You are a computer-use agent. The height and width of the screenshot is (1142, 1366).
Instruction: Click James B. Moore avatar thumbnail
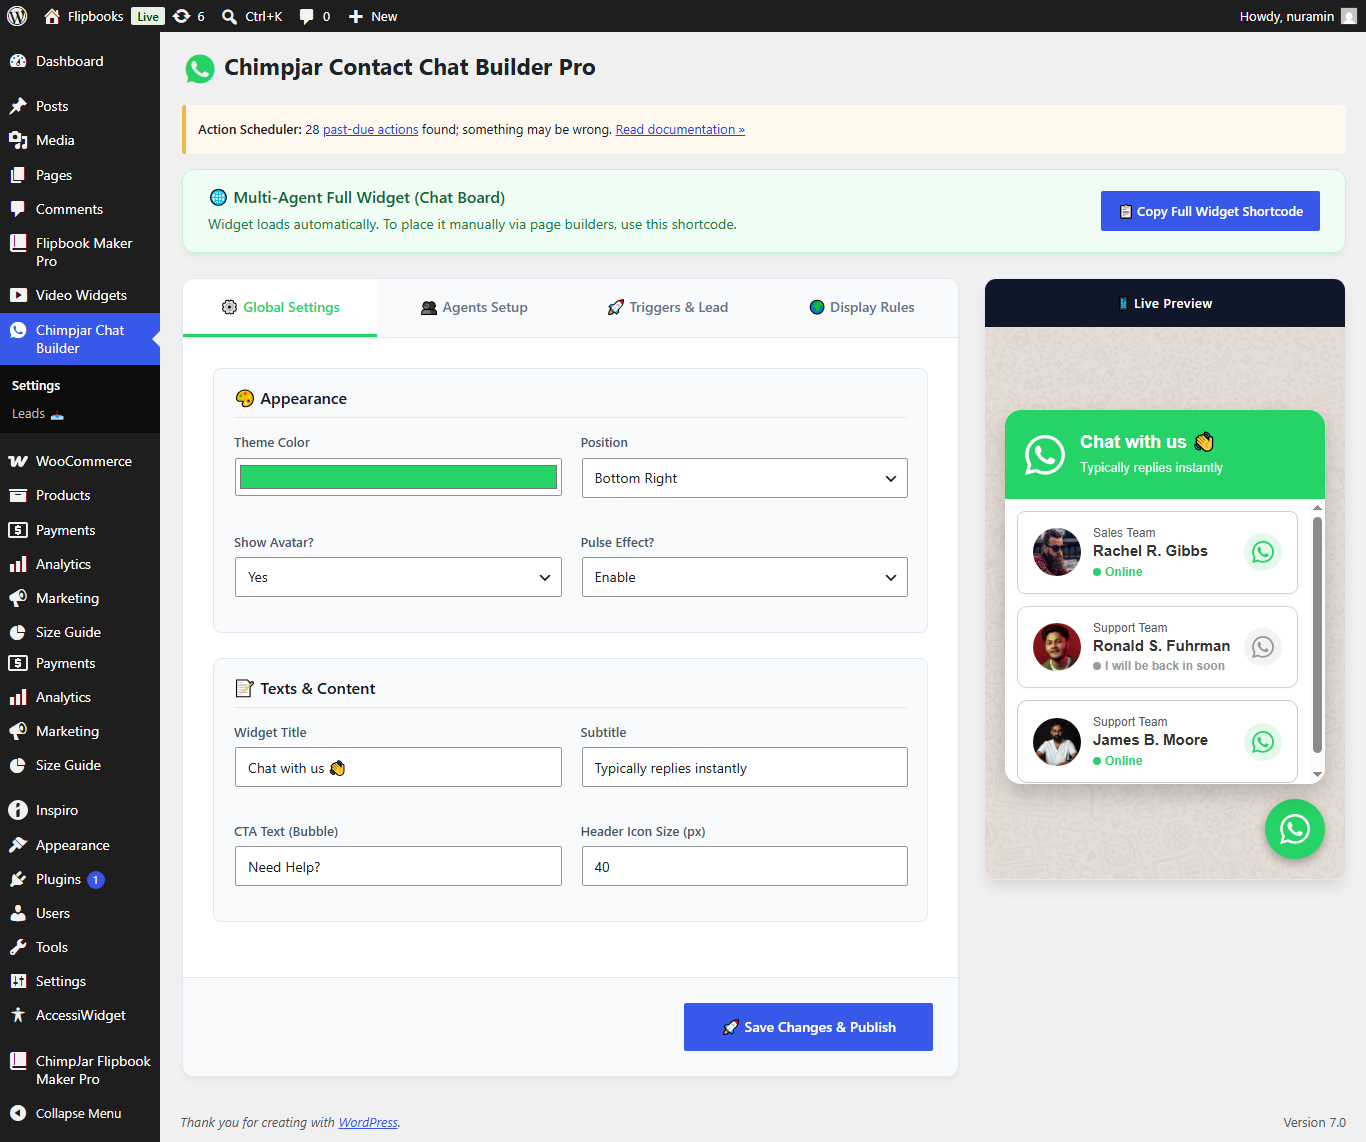pyautogui.click(x=1057, y=742)
